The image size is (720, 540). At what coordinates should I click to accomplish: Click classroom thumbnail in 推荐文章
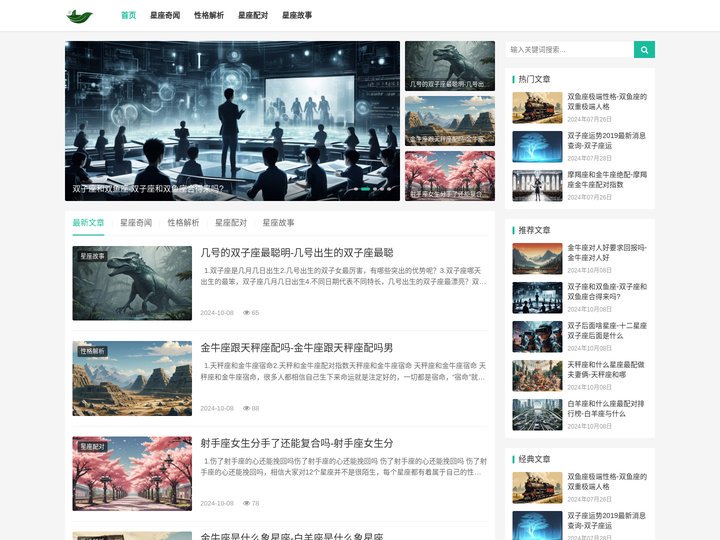[x=537, y=298]
